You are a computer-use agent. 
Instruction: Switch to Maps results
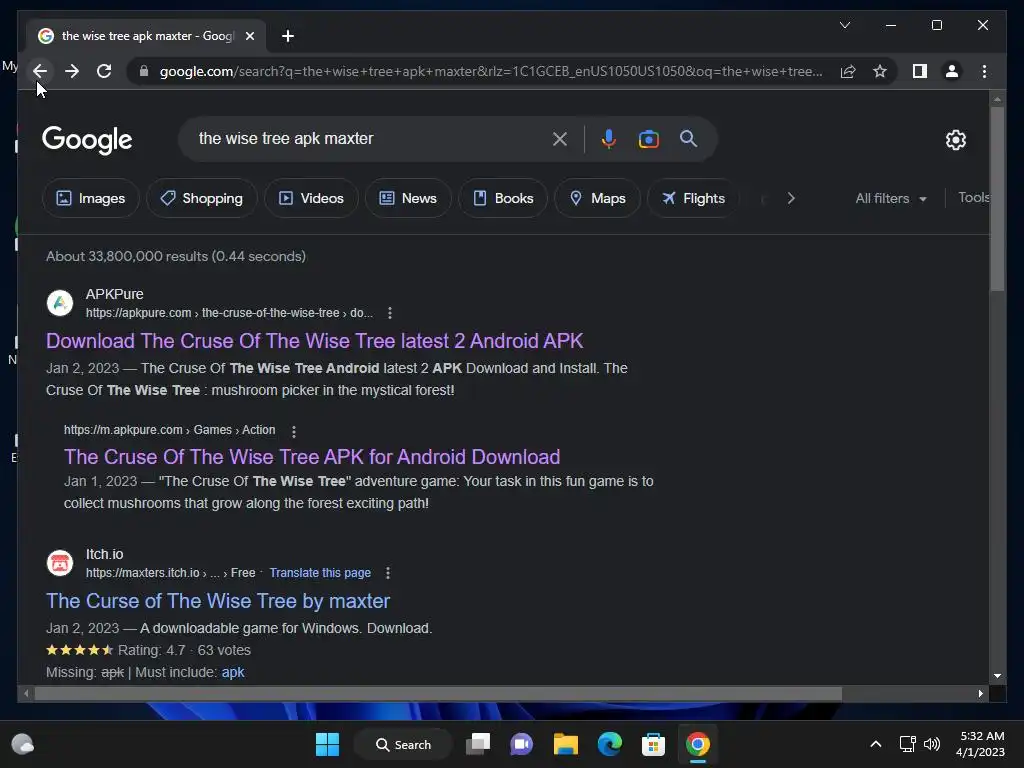tap(598, 198)
